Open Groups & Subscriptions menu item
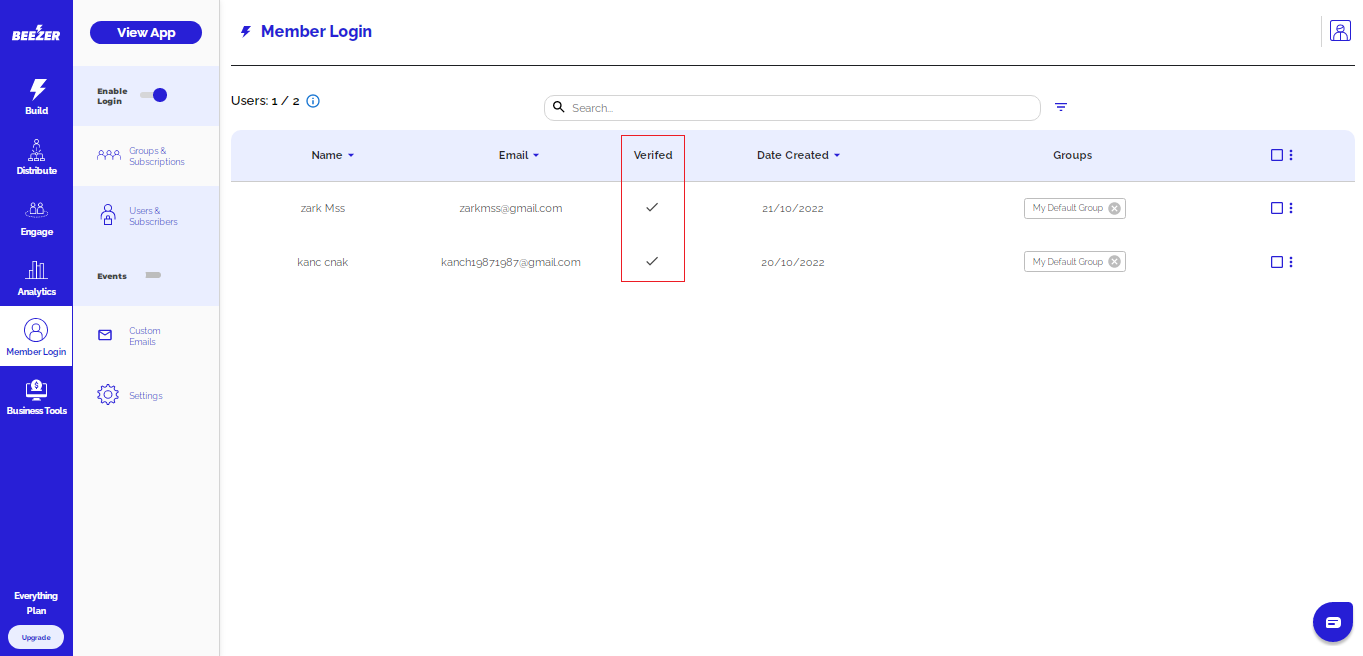The height and width of the screenshot is (656, 1363). point(146,156)
